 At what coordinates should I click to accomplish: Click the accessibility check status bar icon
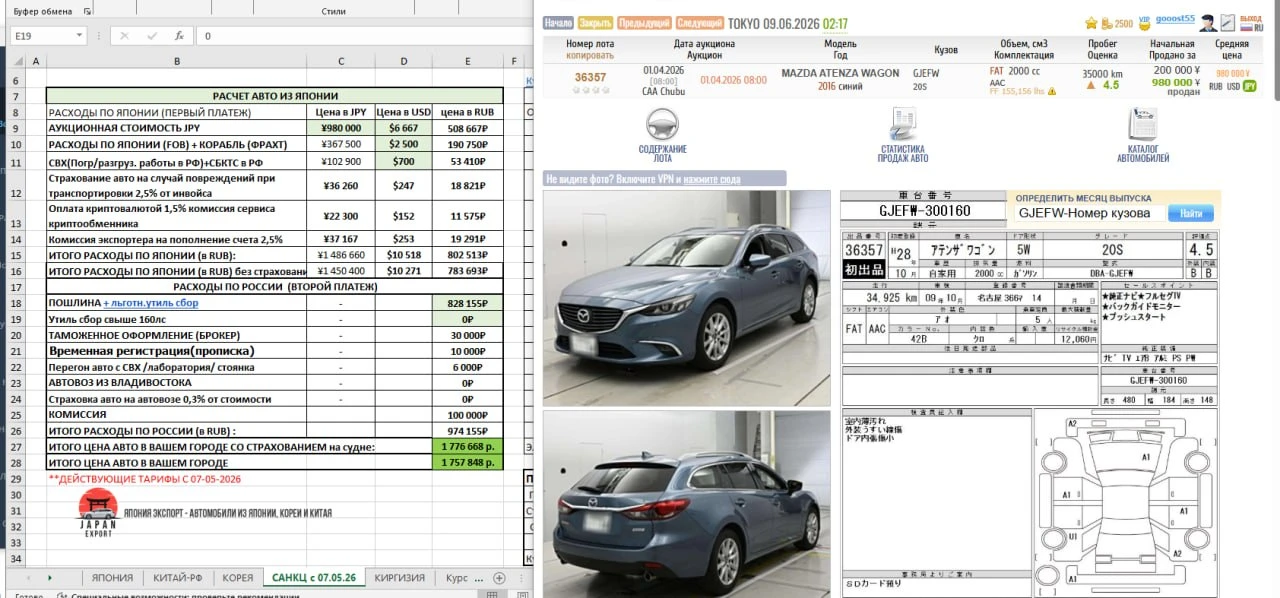click(62, 595)
